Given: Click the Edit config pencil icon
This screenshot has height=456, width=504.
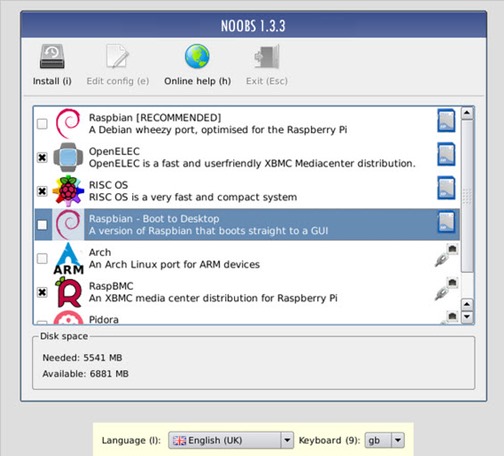Looking at the screenshot, I should coord(117,56).
